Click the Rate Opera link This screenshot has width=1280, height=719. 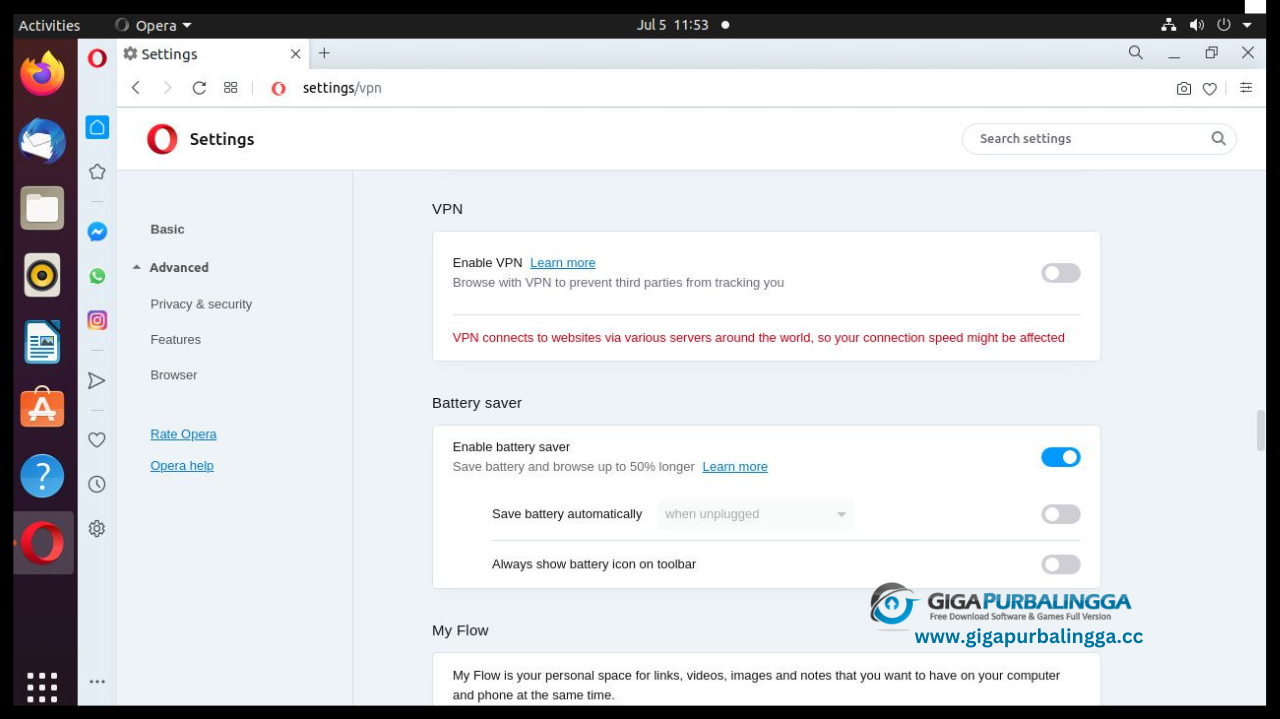(183, 434)
